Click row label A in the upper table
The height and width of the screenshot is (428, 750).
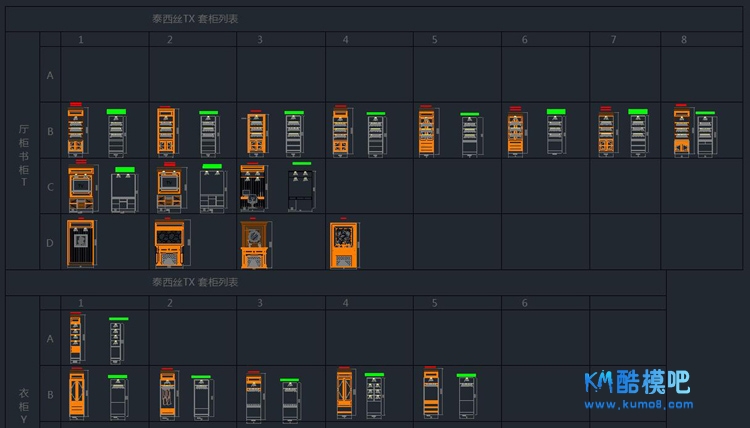pyautogui.click(x=49, y=75)
